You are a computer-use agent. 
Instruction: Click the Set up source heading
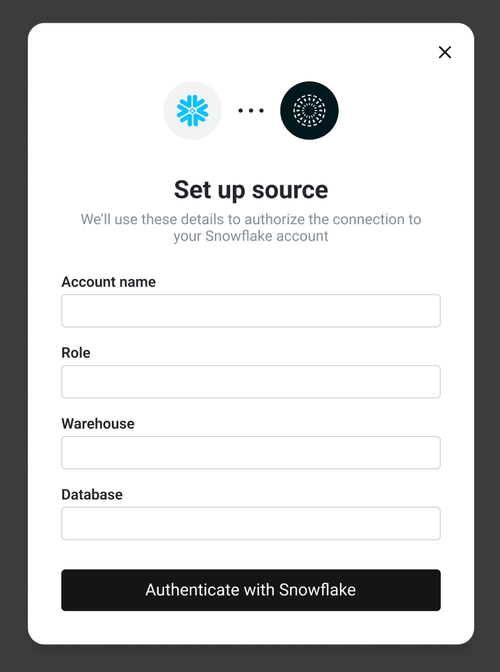[251, 189]
